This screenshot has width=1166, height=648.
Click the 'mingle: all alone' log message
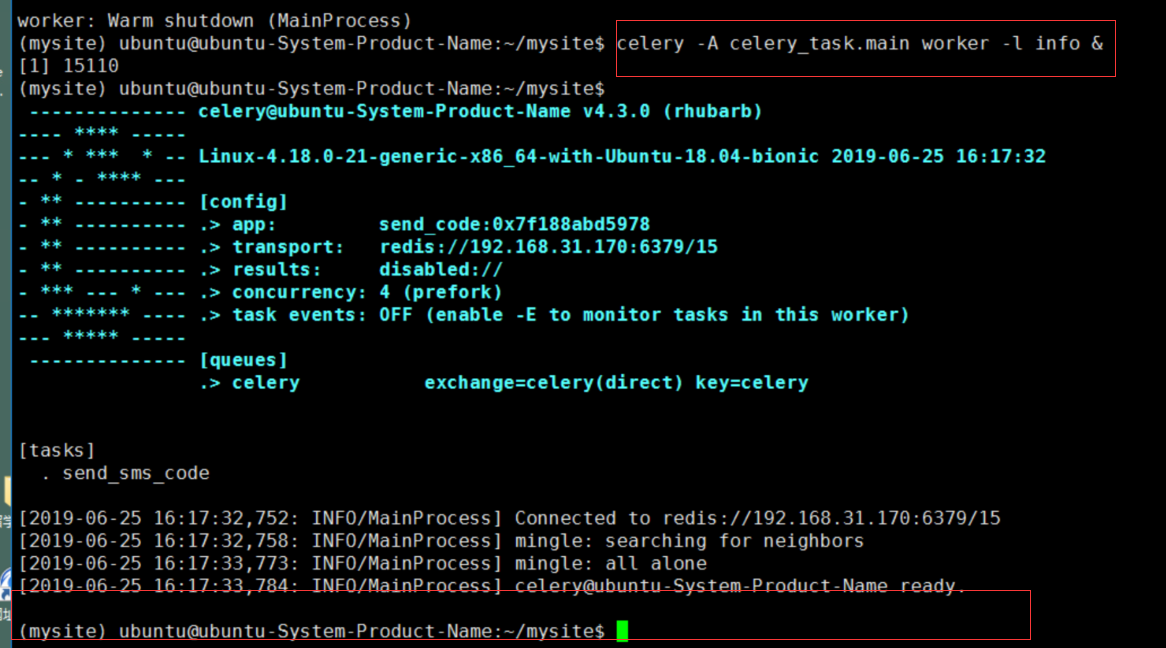[x=611, y=564]
